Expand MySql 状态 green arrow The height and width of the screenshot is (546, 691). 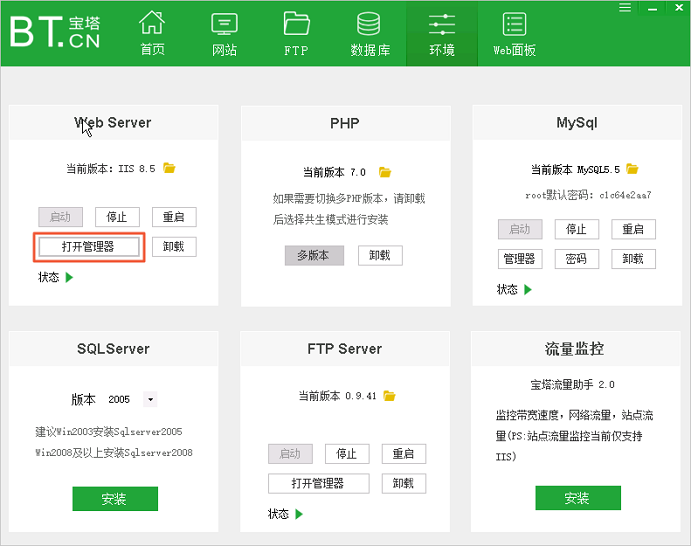coord(528,290)
